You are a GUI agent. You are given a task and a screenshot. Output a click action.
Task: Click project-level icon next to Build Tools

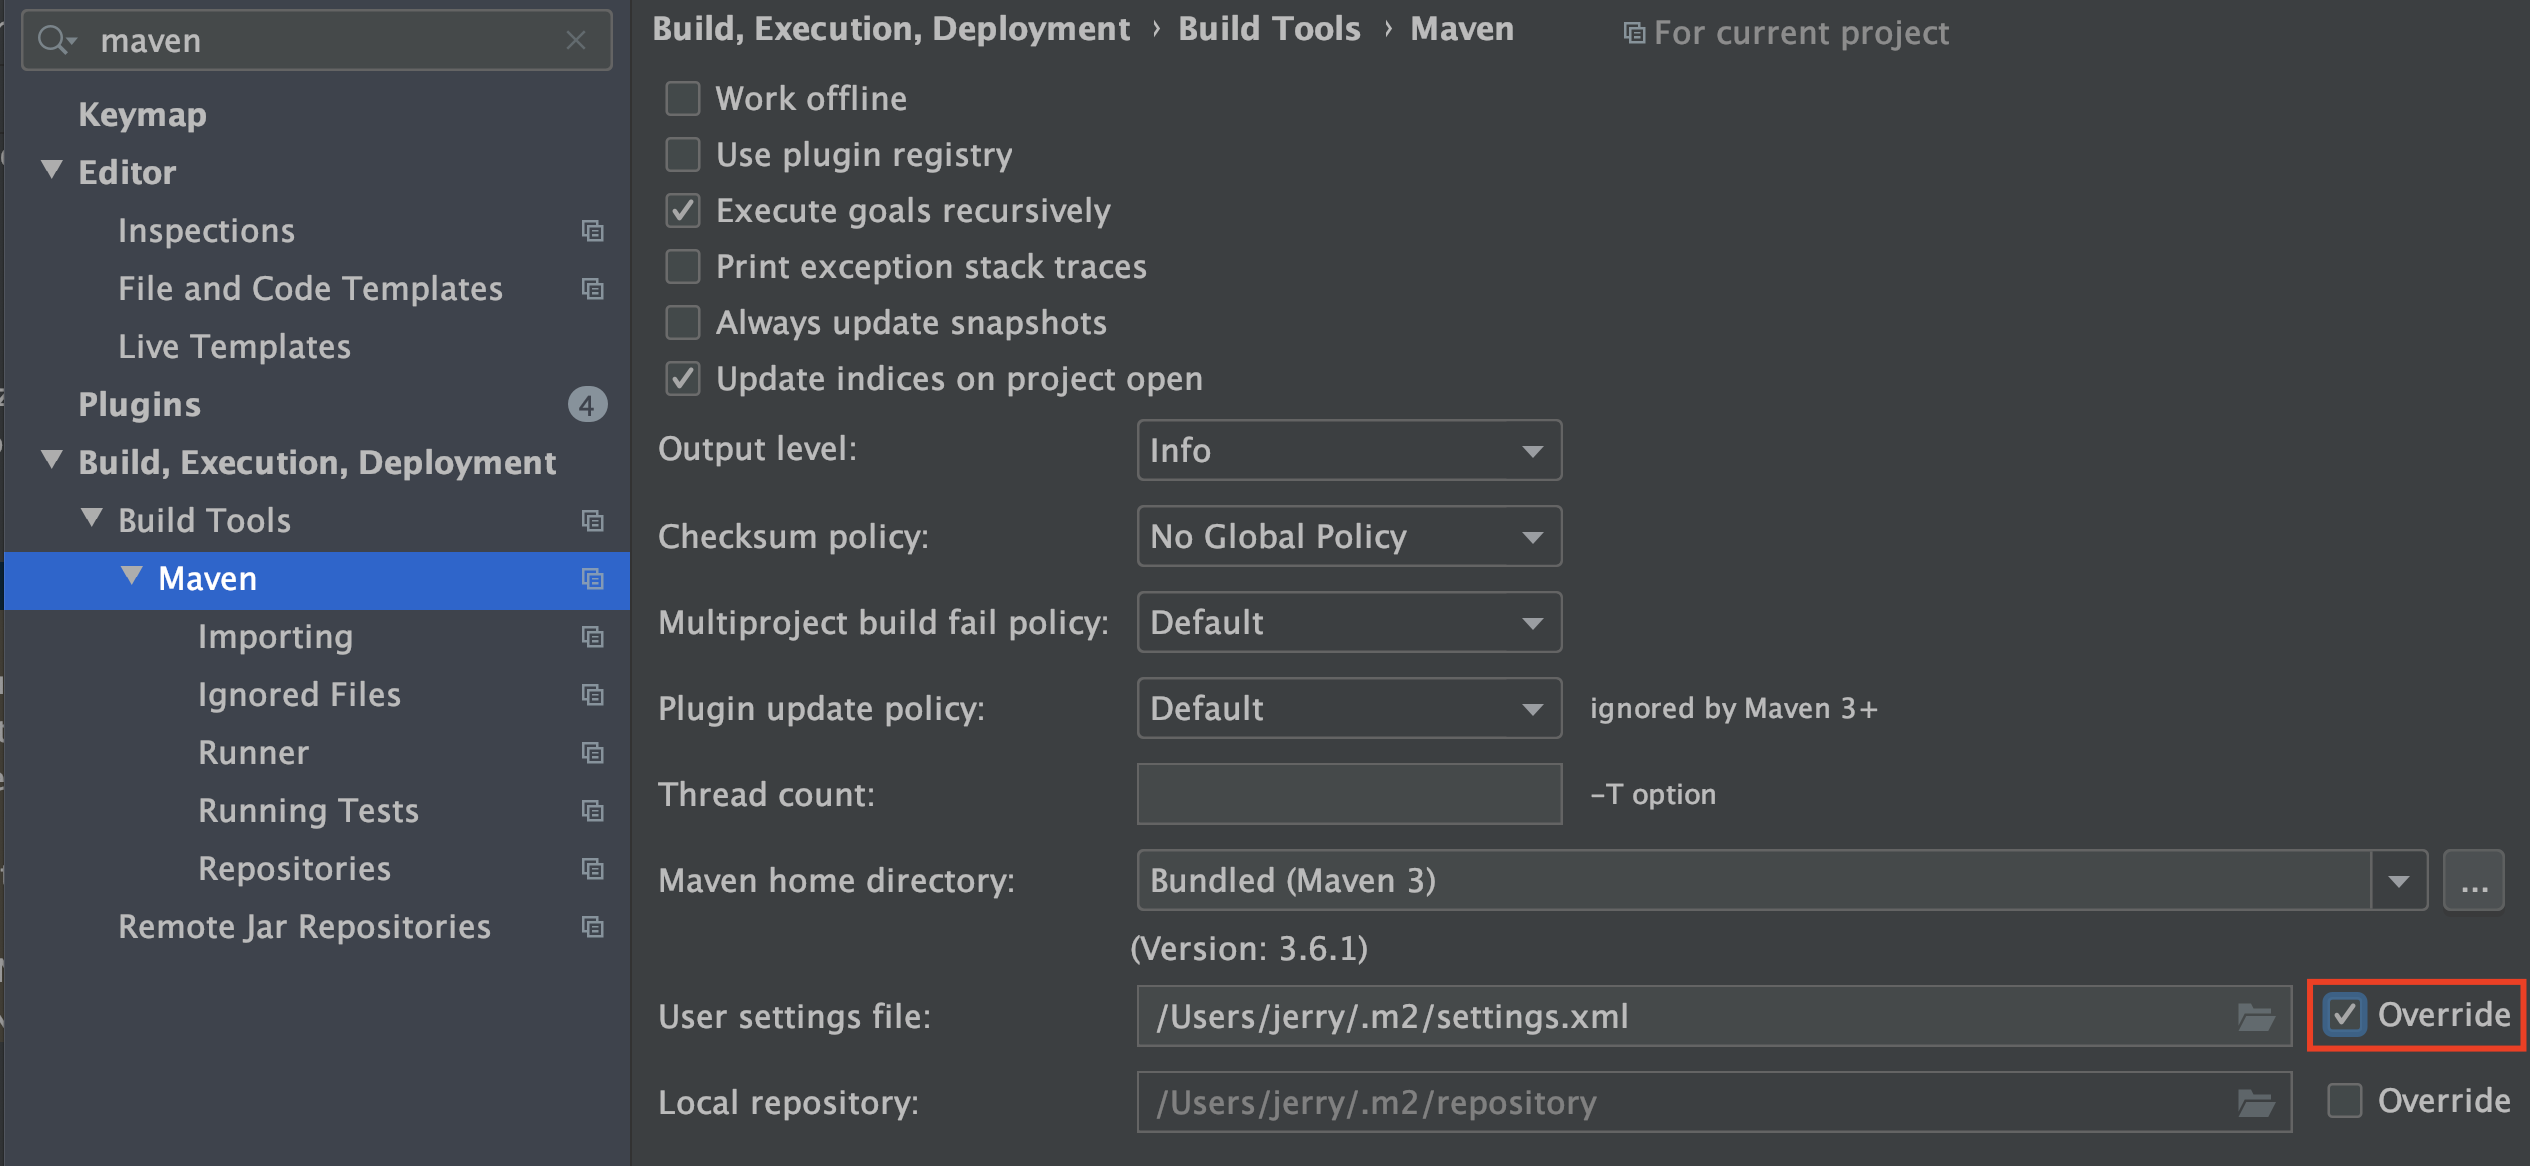593,521
